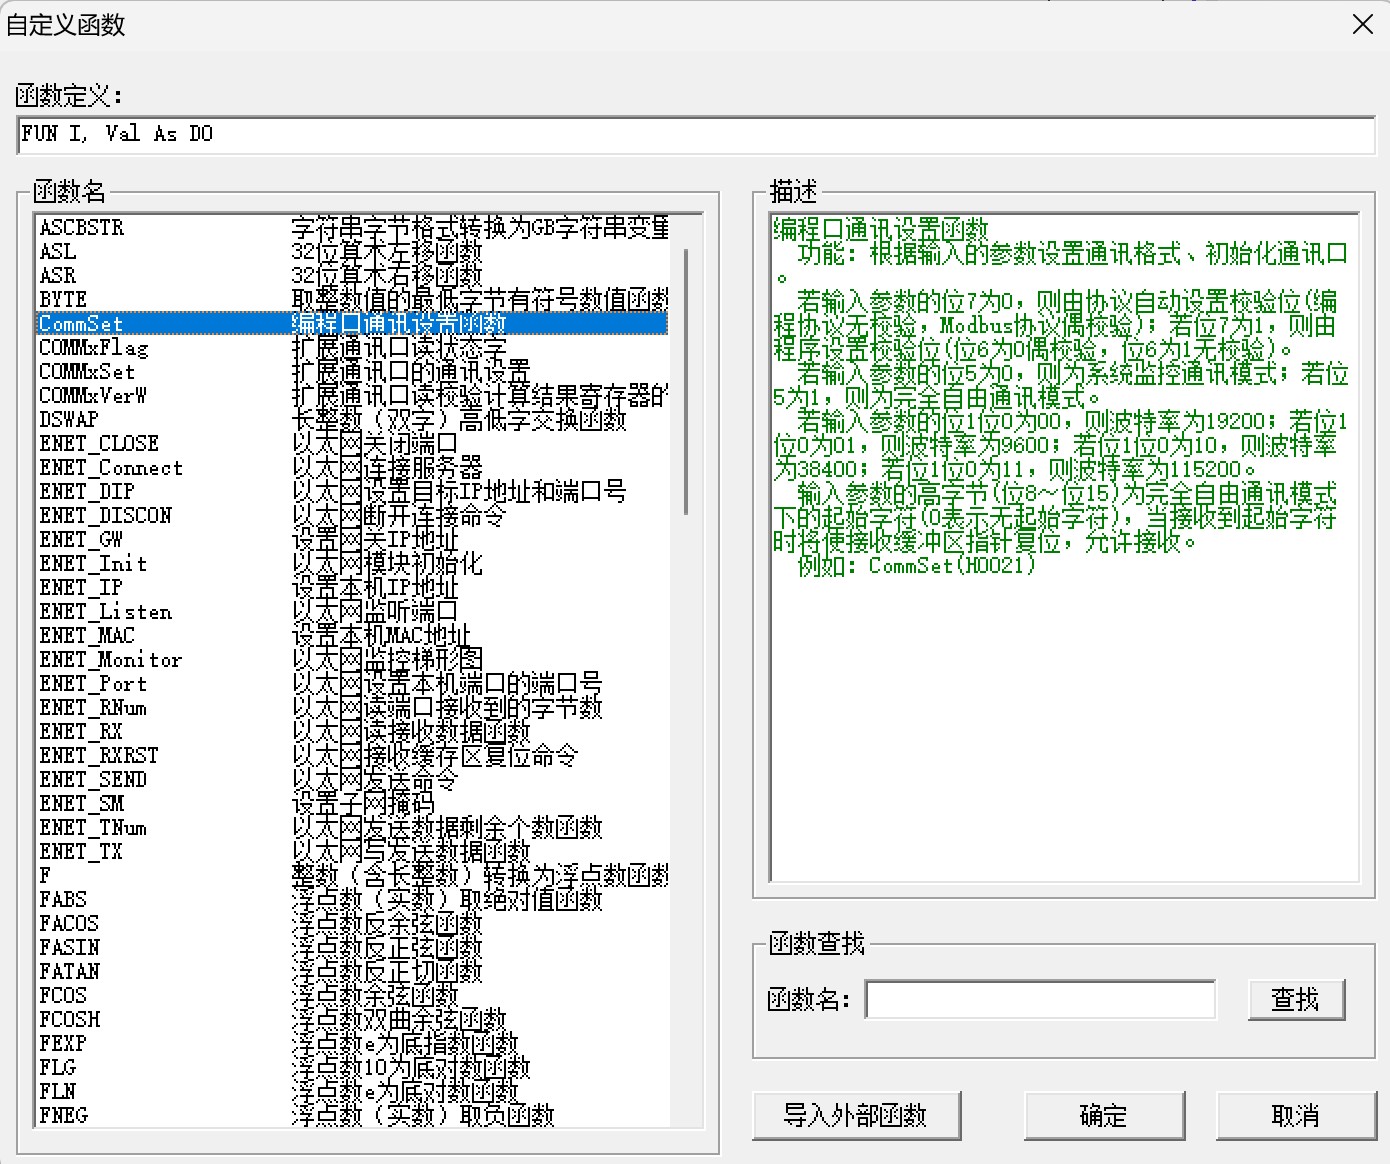Select the FLN function row
Image resolution: width=1390 pixels, height=1164 pixels.
click(353, 1092)
